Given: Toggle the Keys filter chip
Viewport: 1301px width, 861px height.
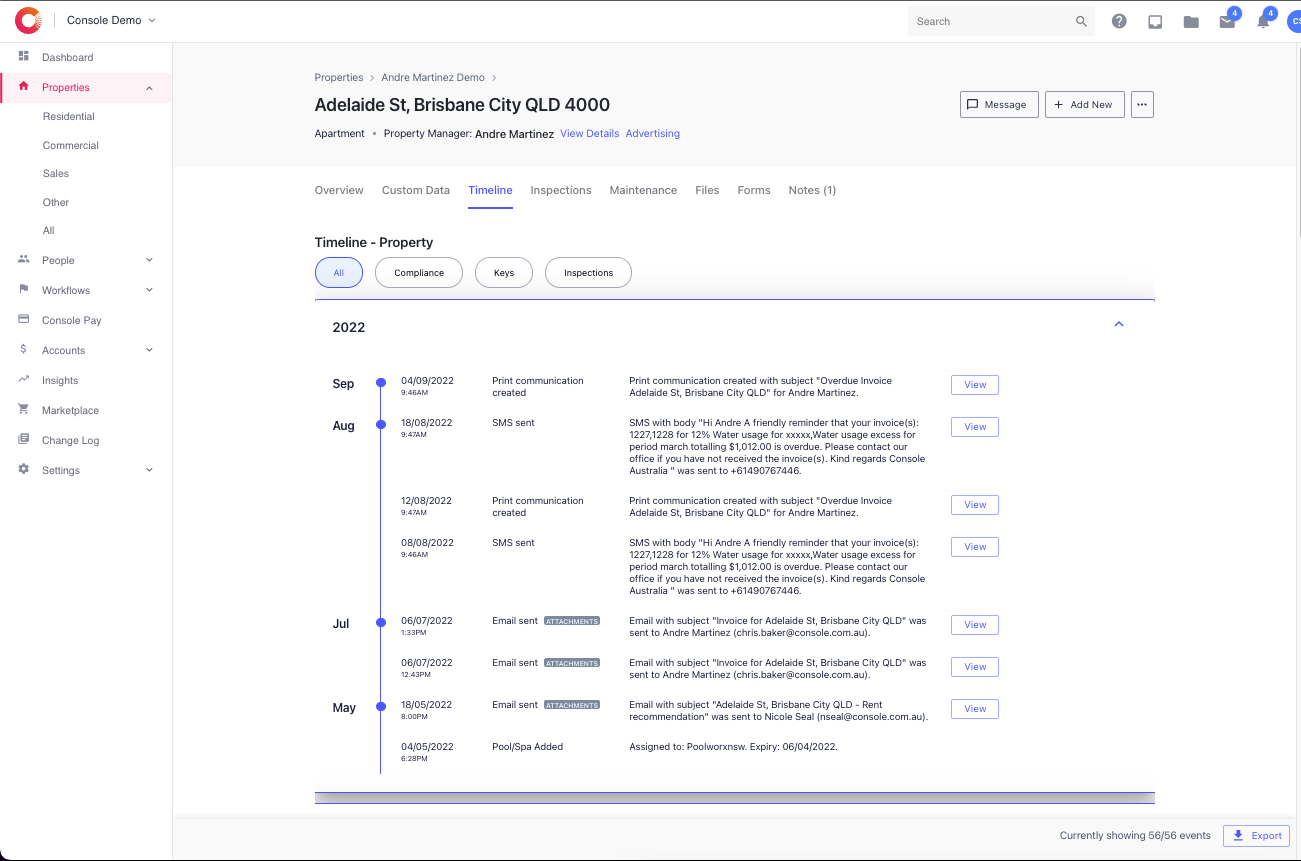Looking at the screenshot, I should [504, 273].
